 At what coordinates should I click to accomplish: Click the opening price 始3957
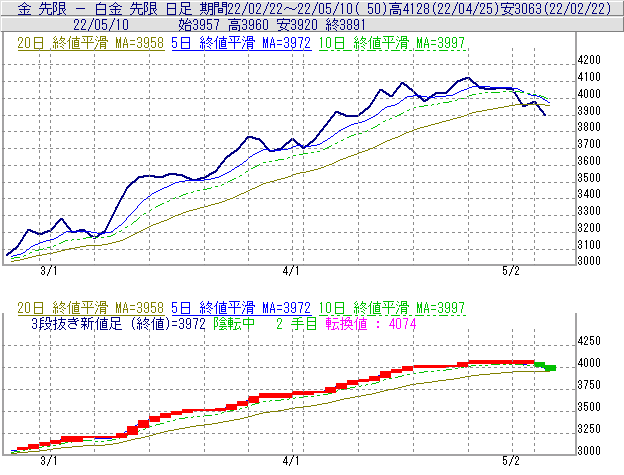(x=199, y=25)
